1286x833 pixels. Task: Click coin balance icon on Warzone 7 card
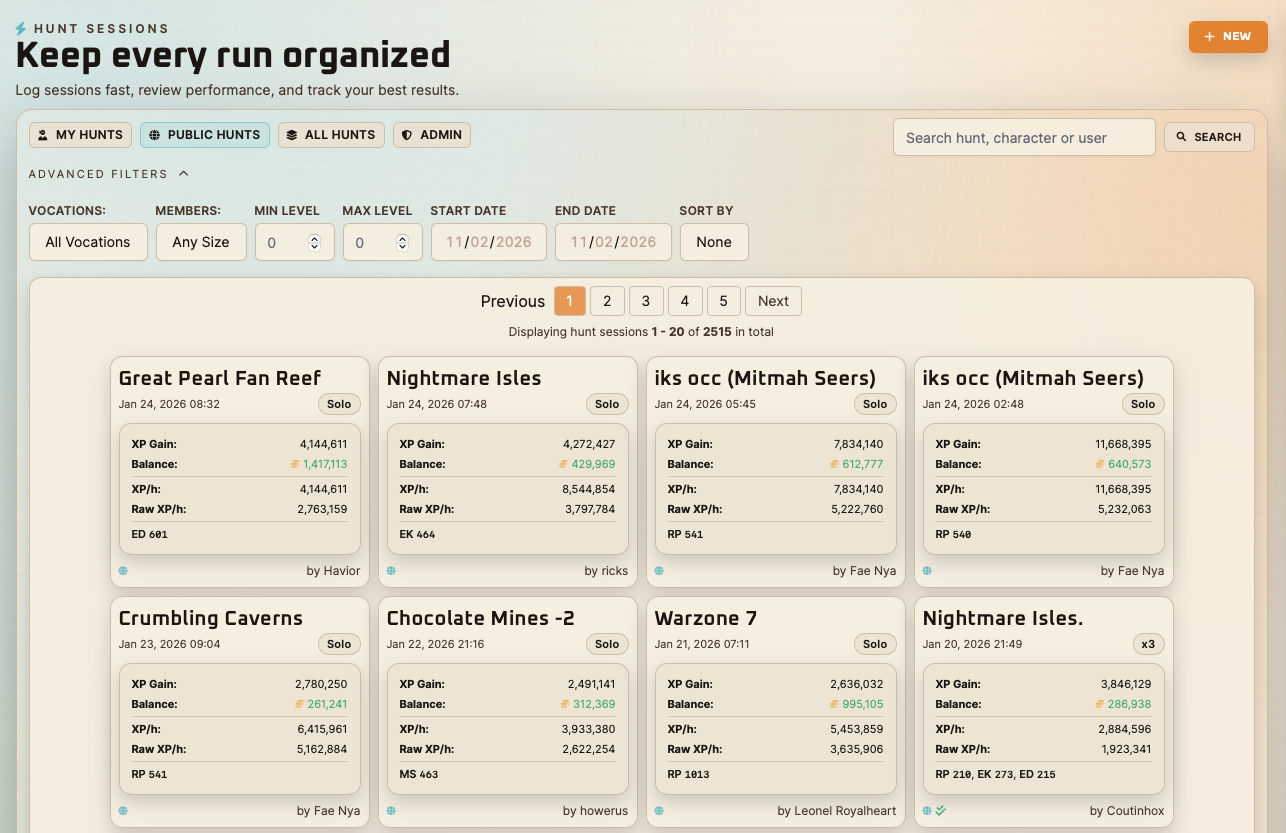(834, 704)
